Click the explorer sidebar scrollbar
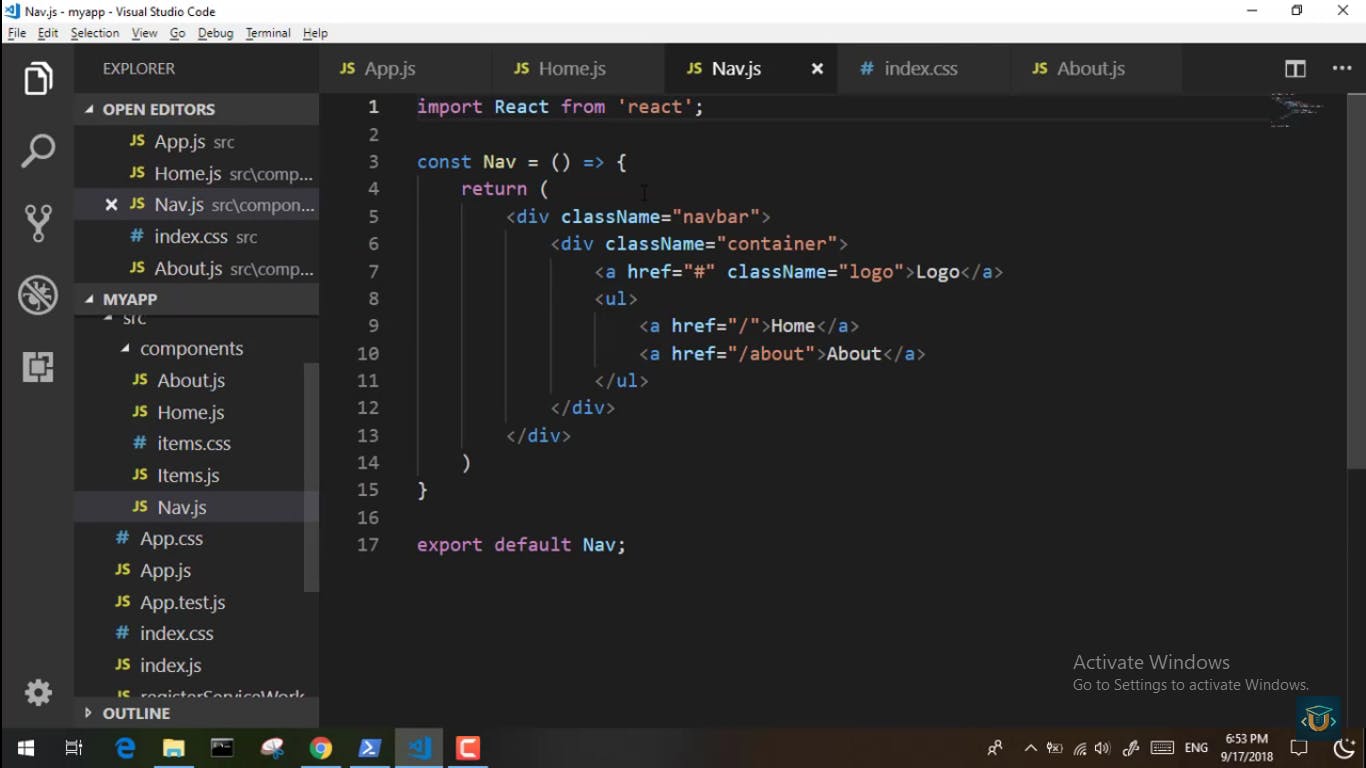1366x768 pixels. pos(311,477)
